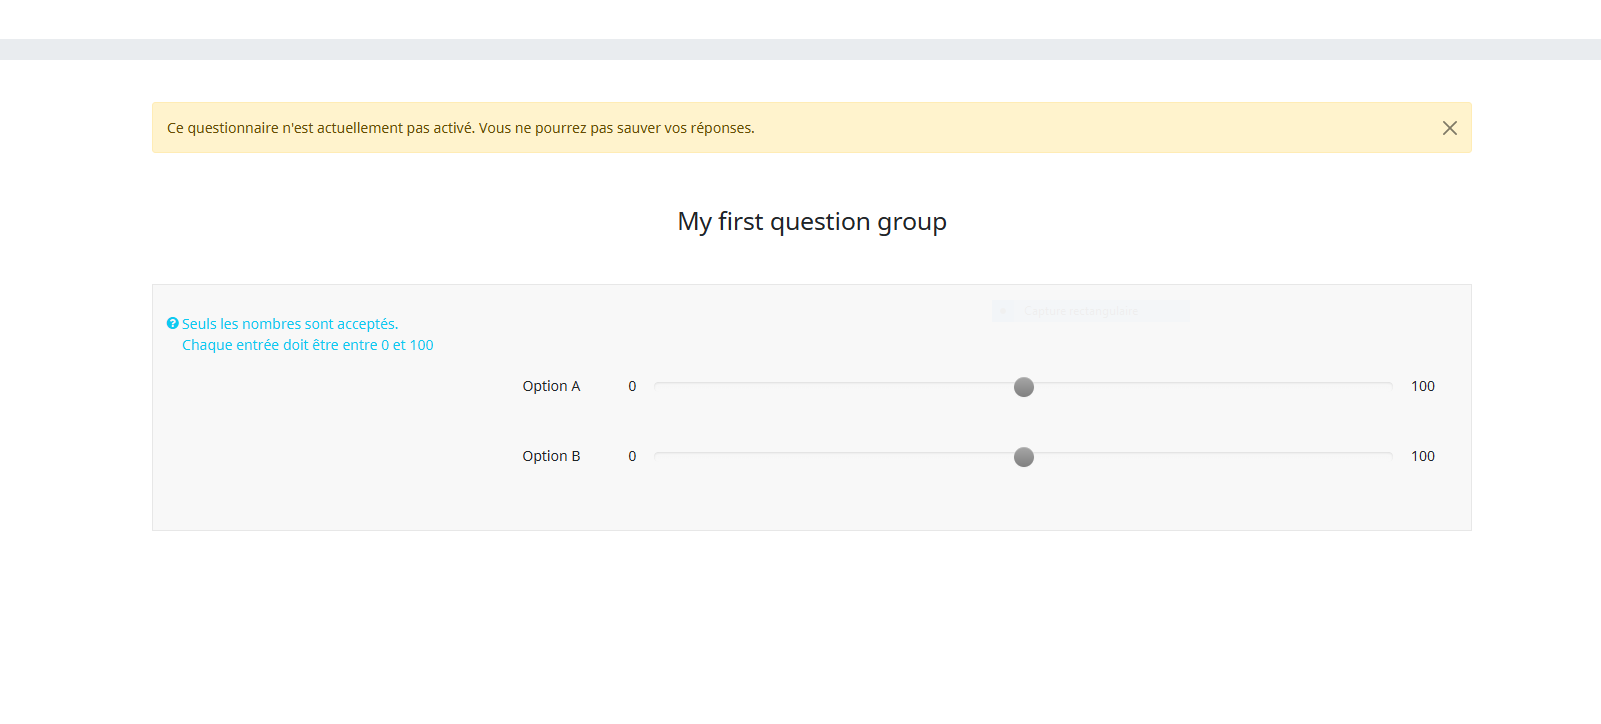Select the Option B label
Image resolution: width=1601 pixels, height=724 pixels.
550,456
